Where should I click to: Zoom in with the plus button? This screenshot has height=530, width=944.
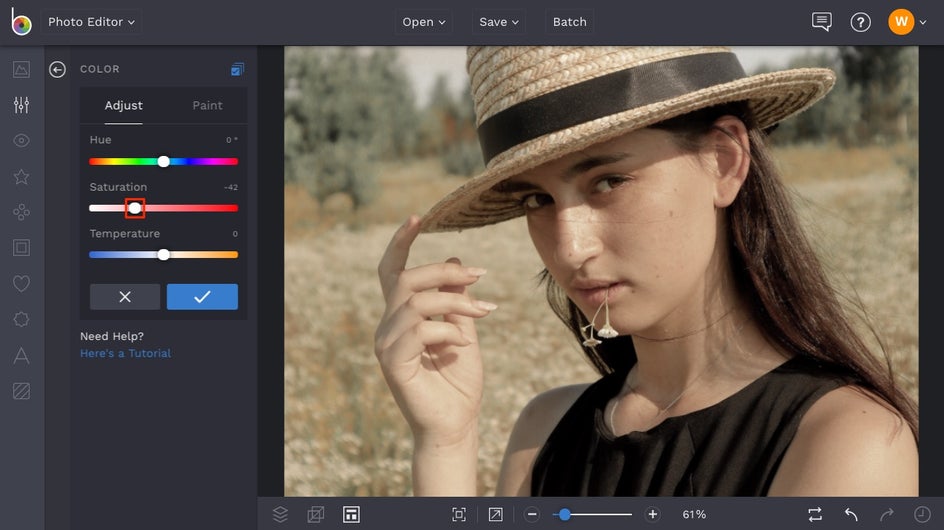pos(653,514)
